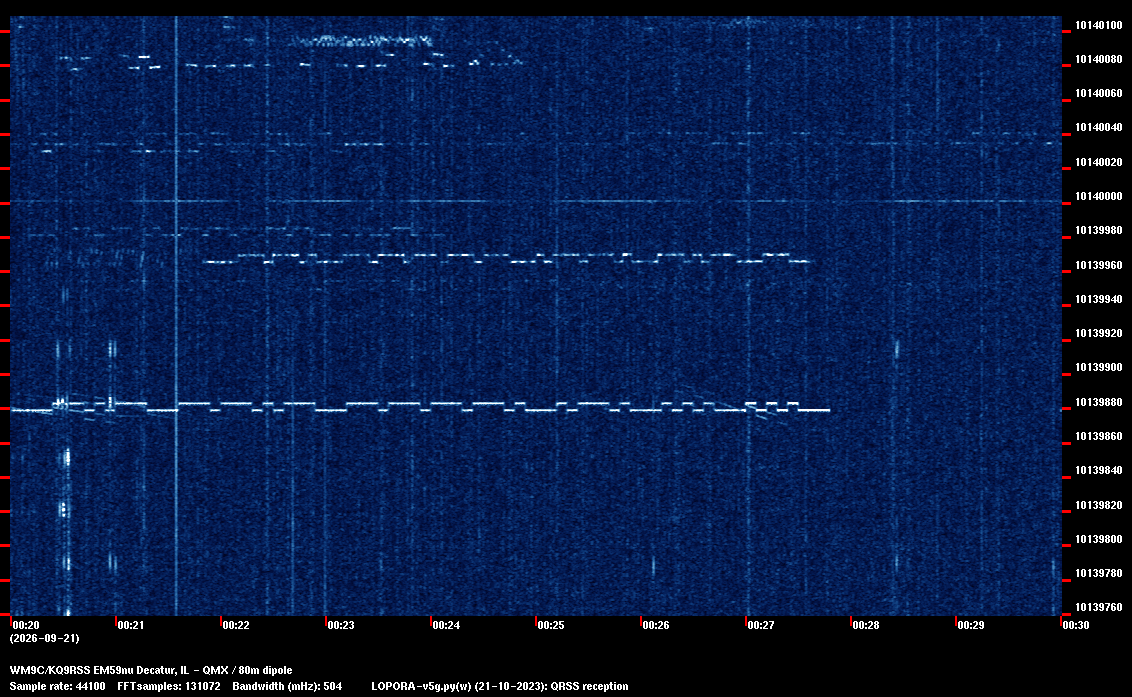Click the 00:29 time axis marker
1132x697 pixels.
pos(971,625)
